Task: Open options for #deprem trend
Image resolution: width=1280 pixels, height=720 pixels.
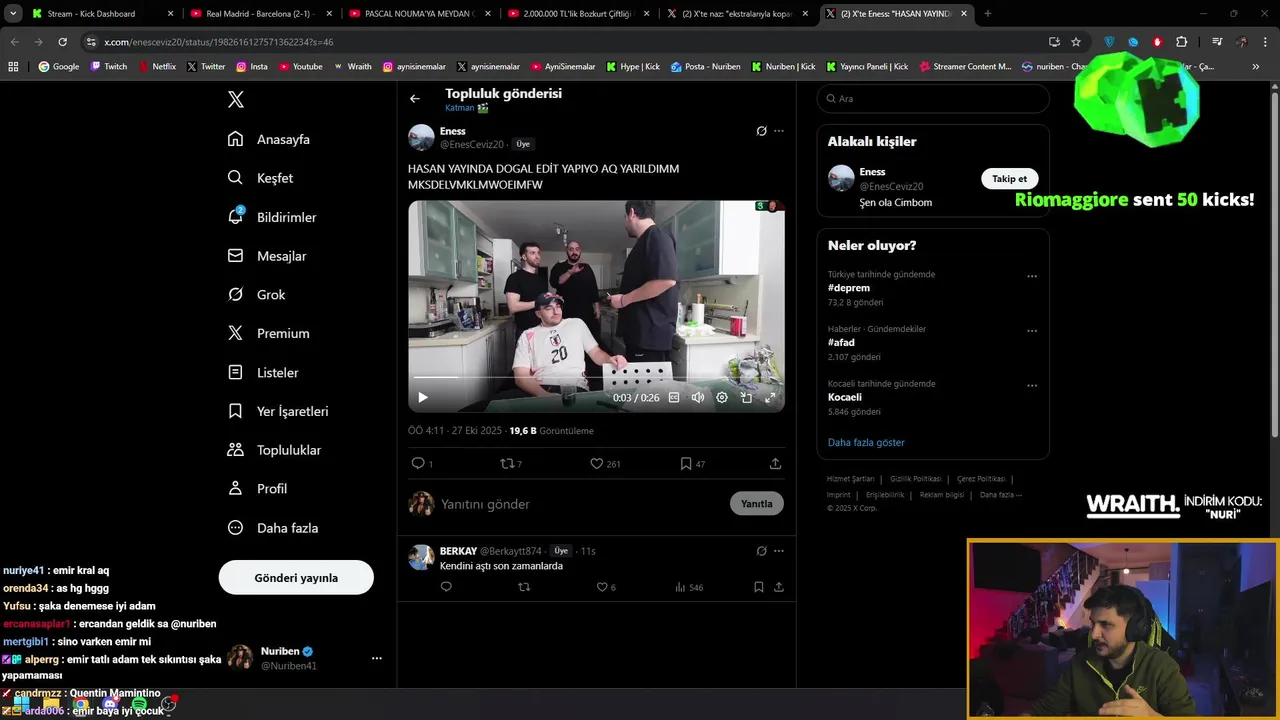Action: point(1032,277)
